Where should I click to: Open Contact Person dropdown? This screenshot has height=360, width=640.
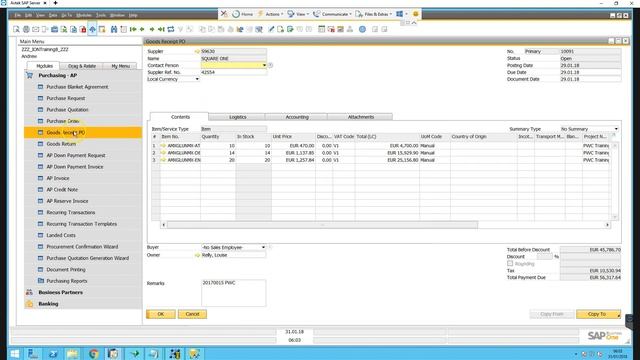click(264, 65)
